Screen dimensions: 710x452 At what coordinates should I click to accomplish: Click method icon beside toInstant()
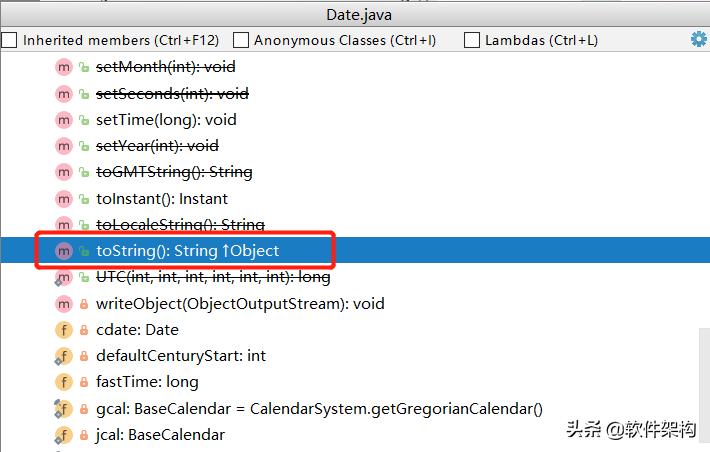click(x=64, y=199)
